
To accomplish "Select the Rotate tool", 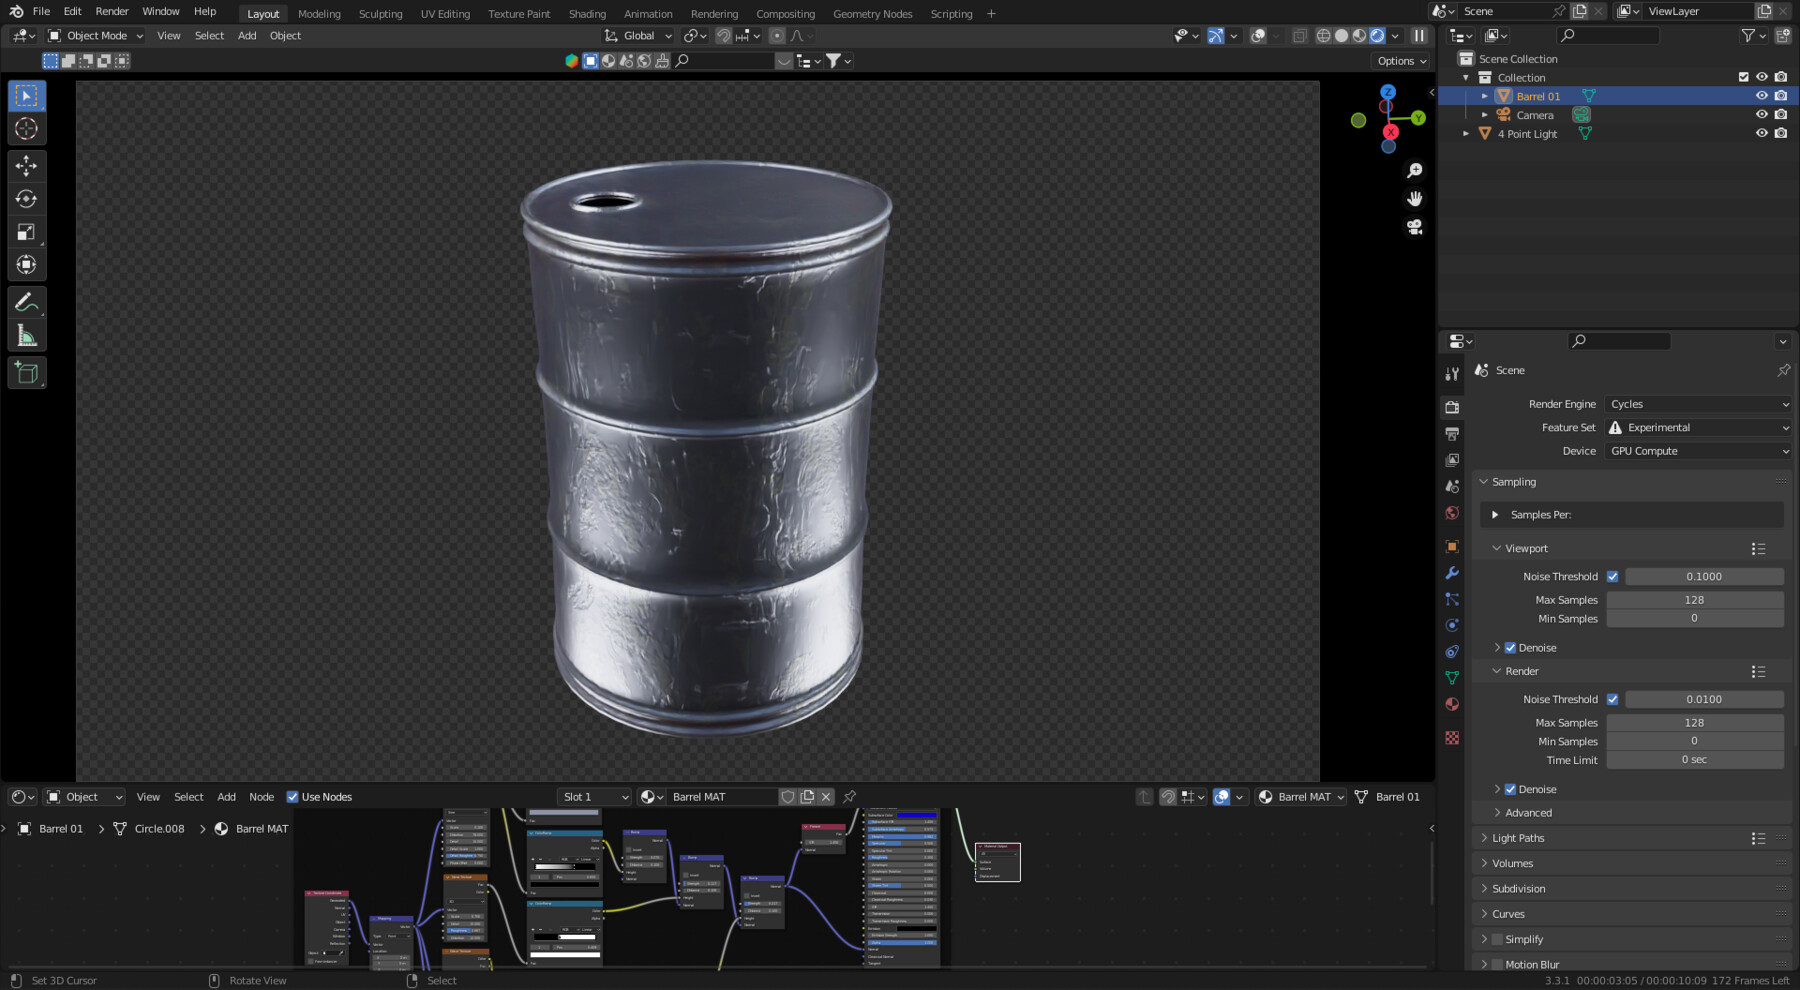I will point(26,199).
